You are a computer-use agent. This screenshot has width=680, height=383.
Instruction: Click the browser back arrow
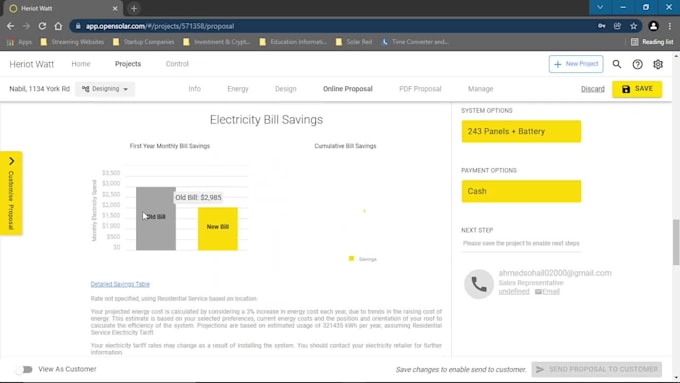pos(10,26)
